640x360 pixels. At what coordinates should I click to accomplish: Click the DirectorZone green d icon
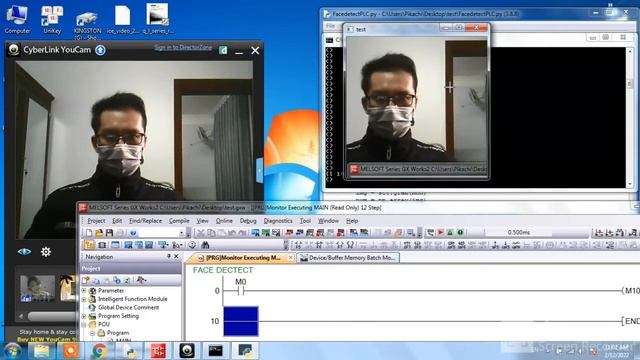[x=223, y=50]
